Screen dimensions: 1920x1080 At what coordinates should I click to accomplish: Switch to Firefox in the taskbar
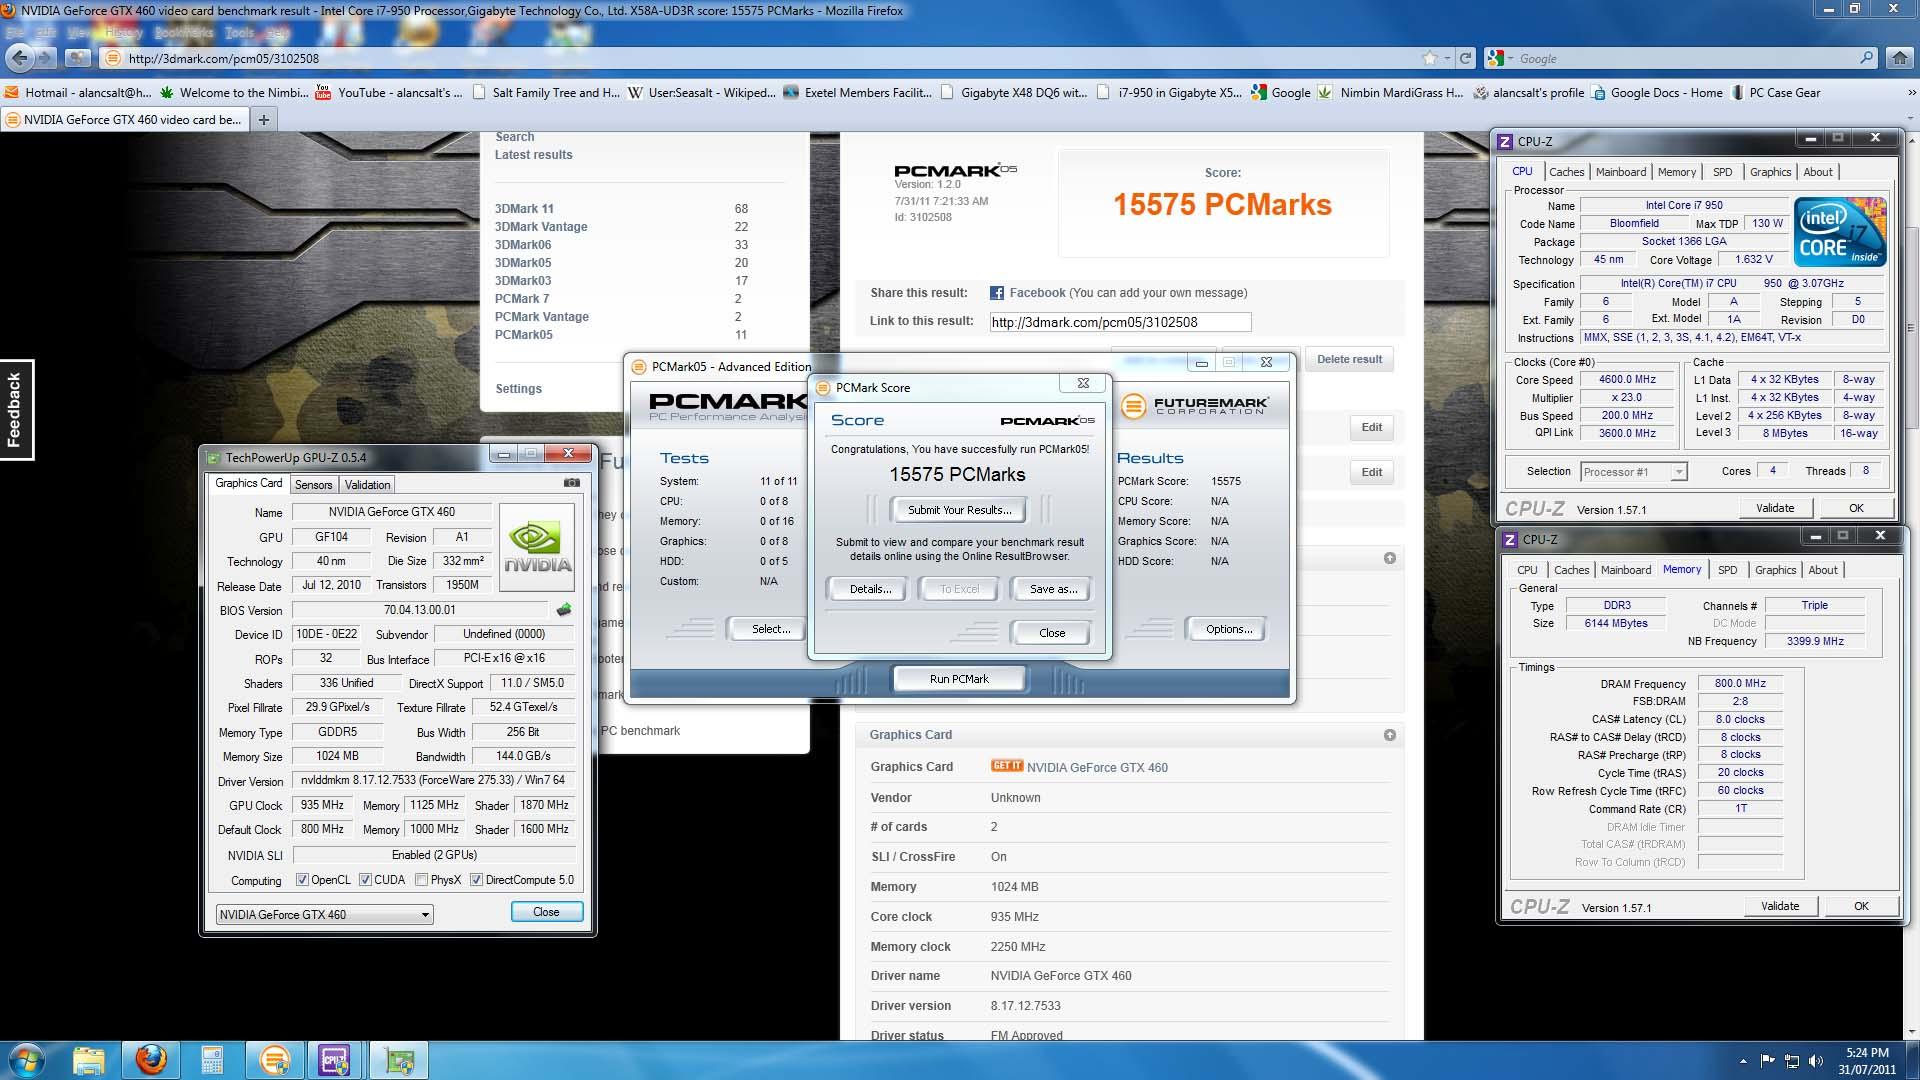click(x=150, y=1060)
